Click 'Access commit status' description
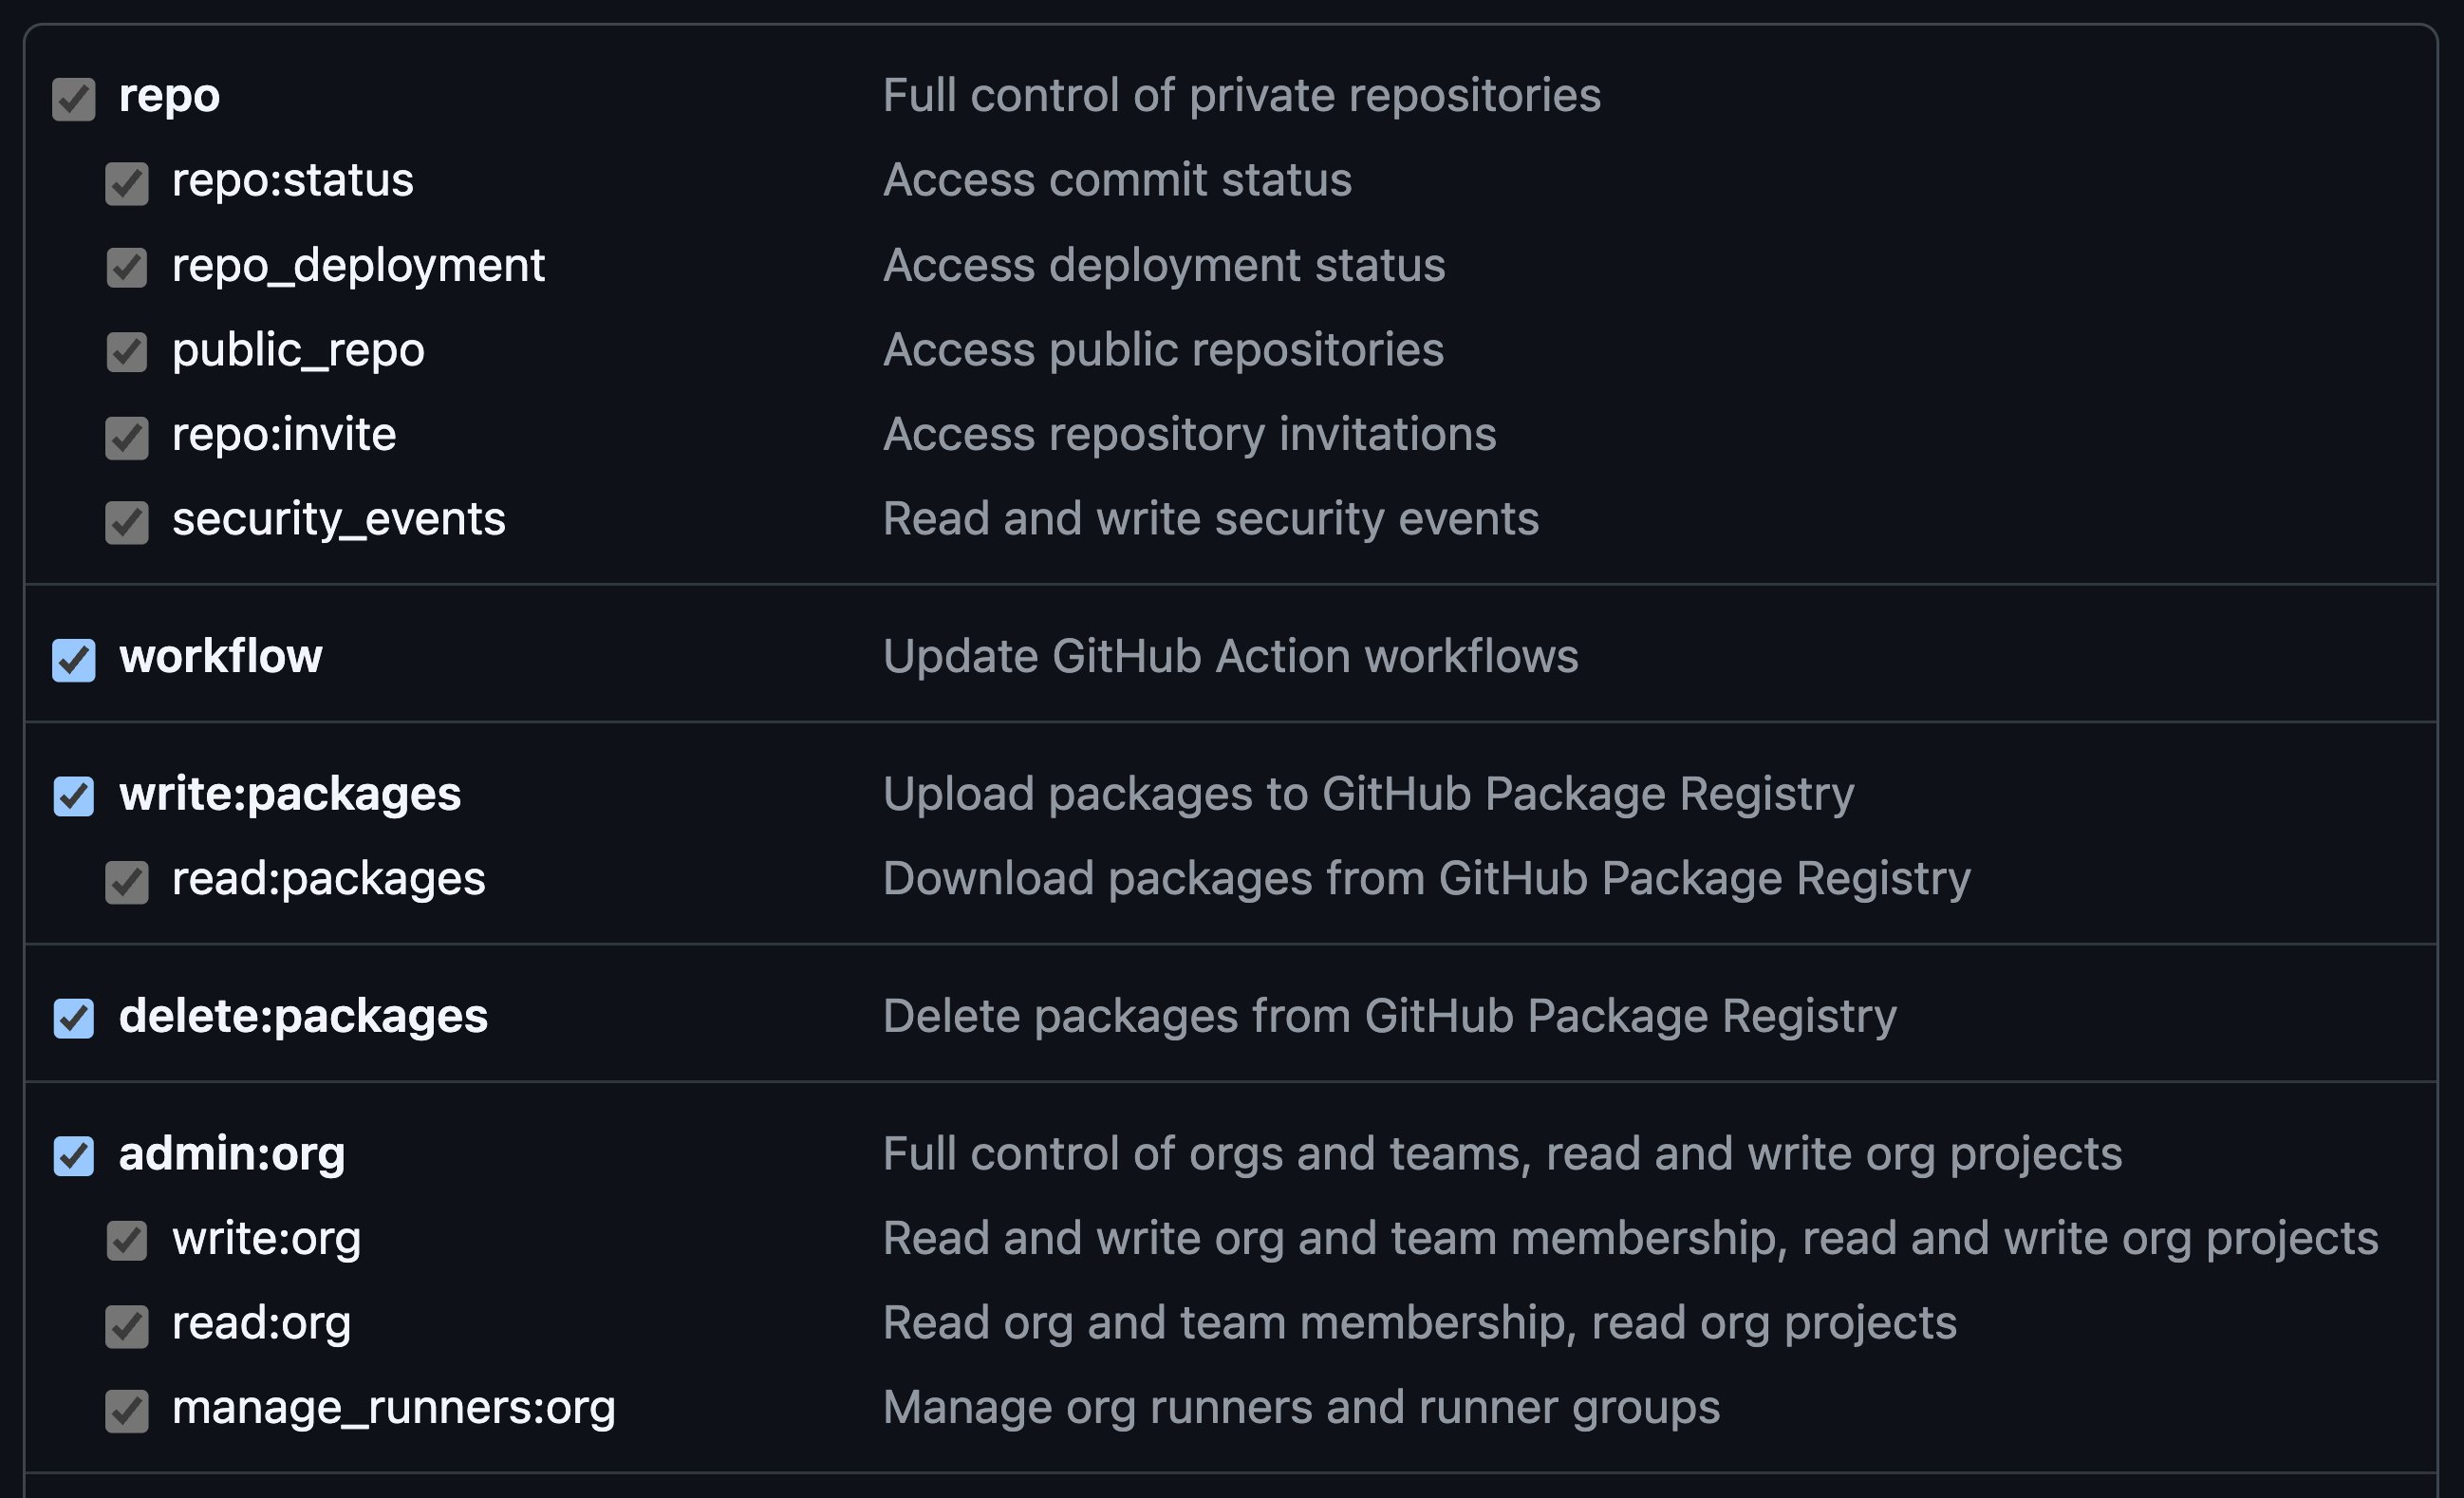 tap(1117, 181)
